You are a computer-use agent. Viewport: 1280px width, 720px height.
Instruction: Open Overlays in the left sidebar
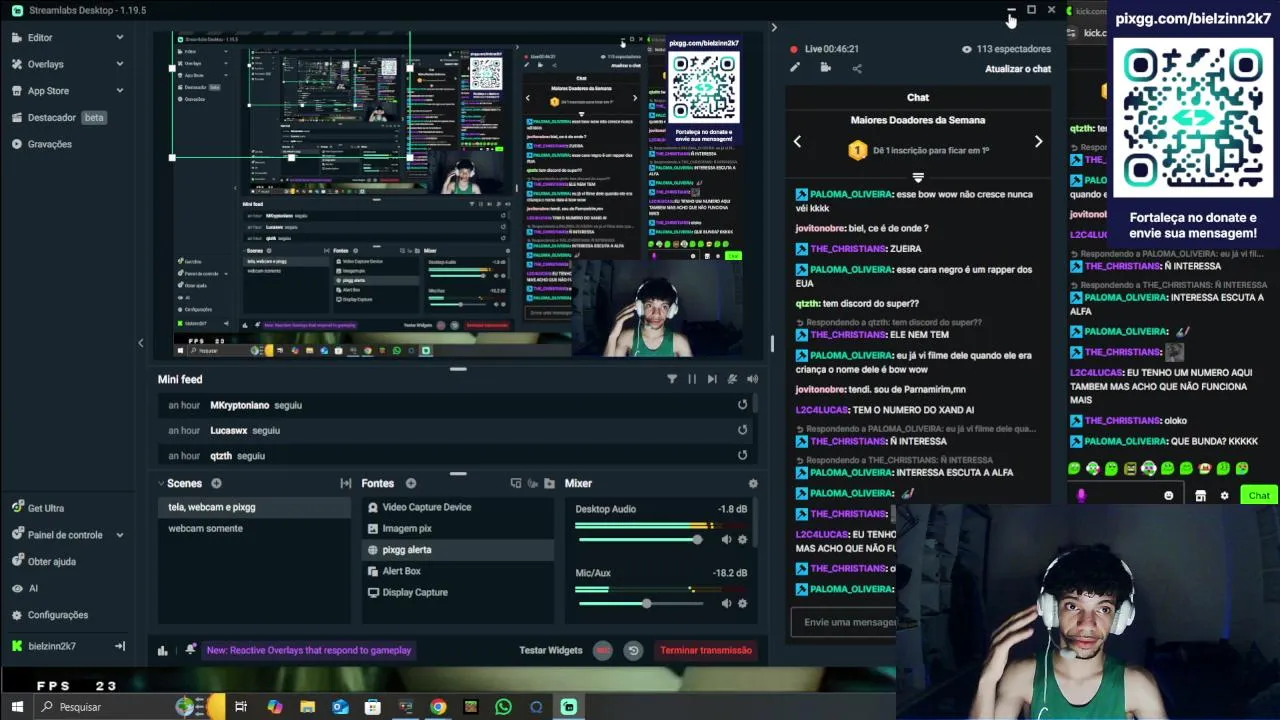click(45, 64)
